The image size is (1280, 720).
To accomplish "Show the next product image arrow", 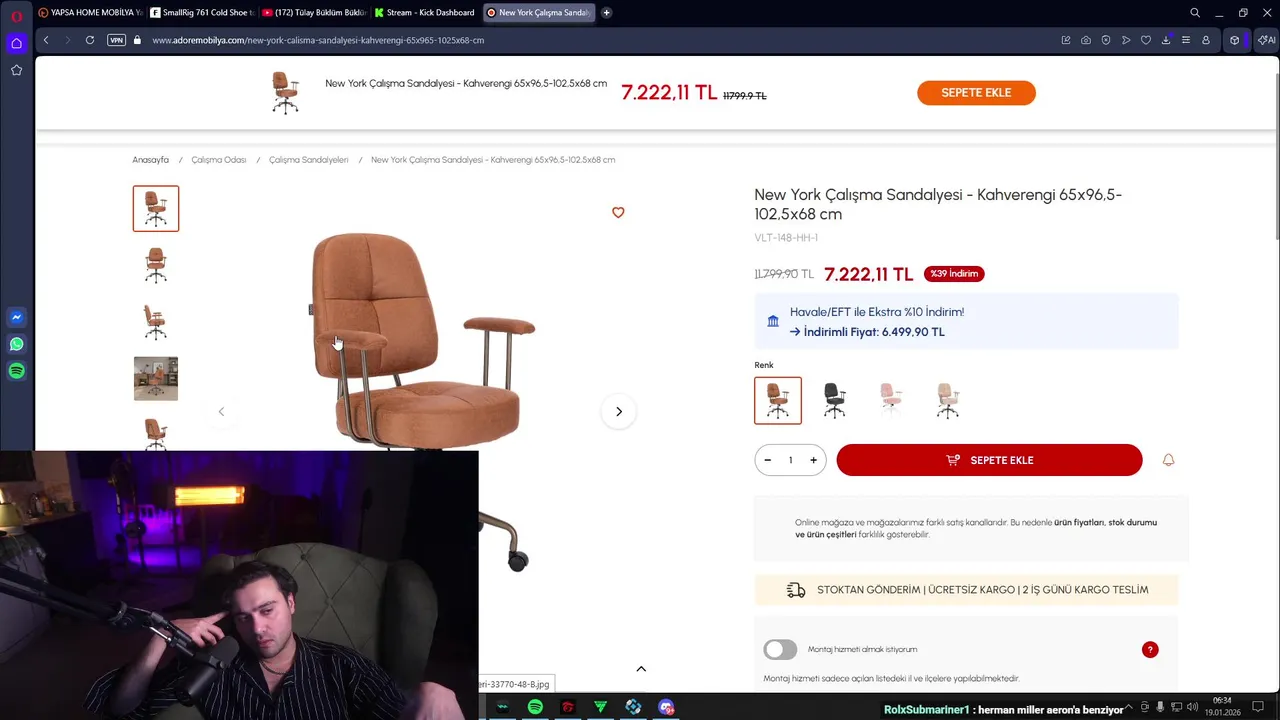I will point(619,411).
